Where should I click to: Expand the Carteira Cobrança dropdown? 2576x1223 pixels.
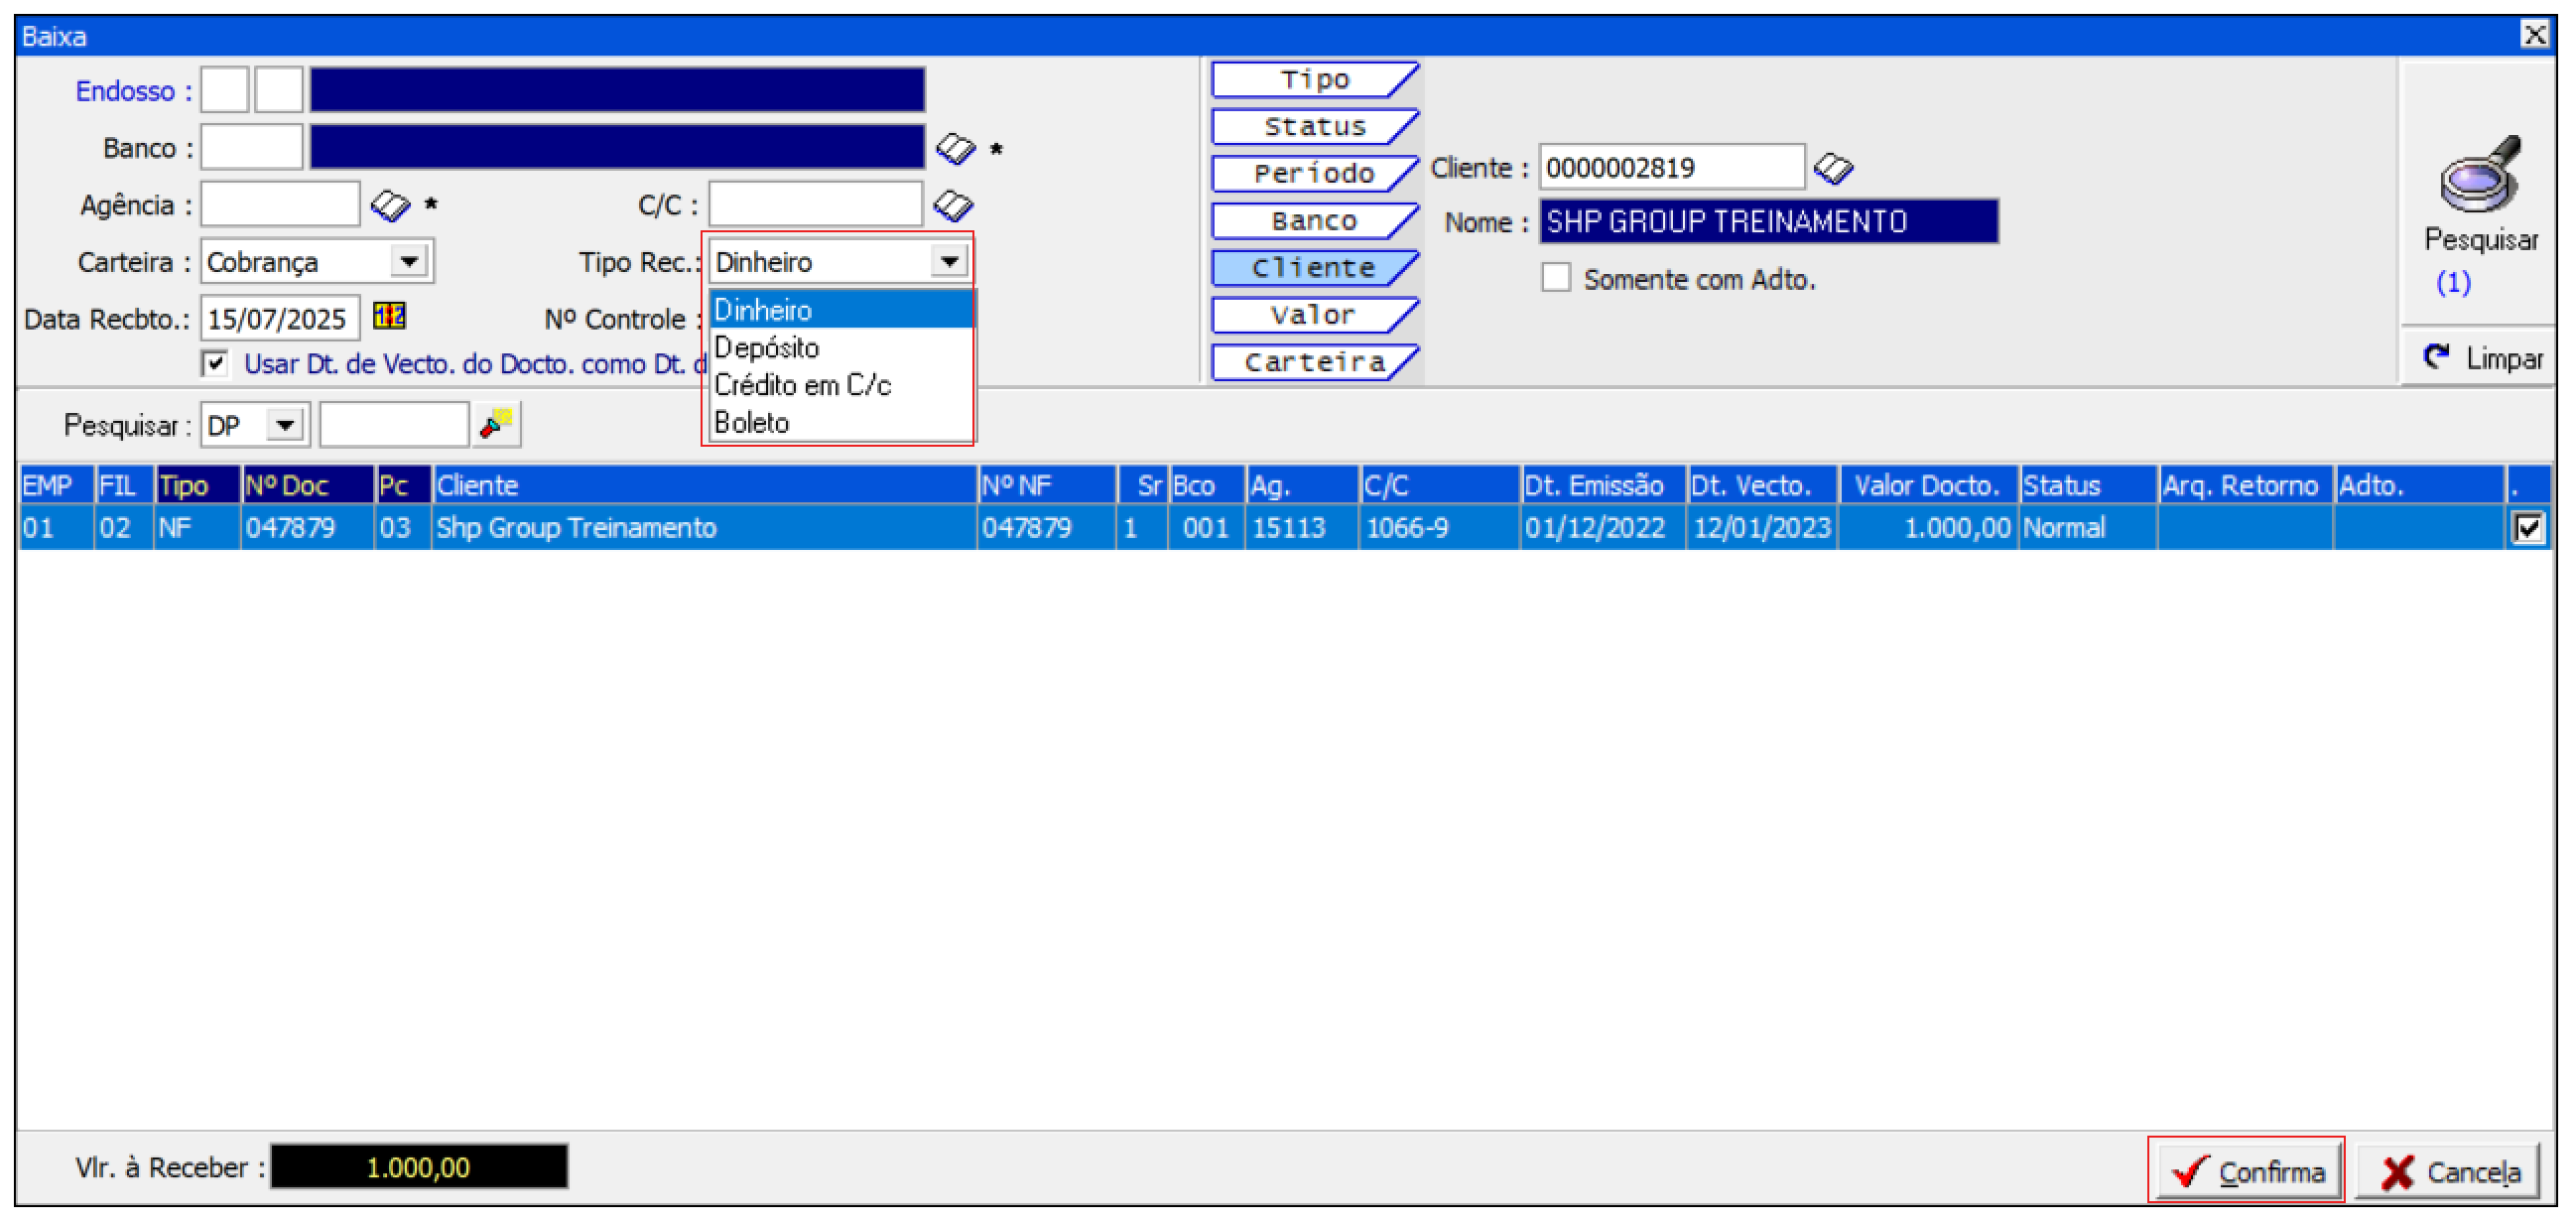tap(409, 262)
